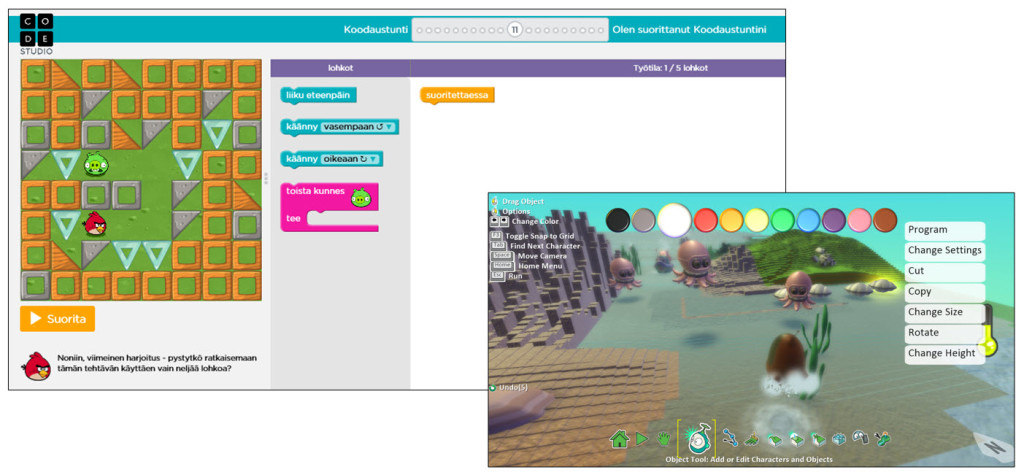Click the 'Työtila: 1 / 5 lohkot' header
The width and height of the screenshot is (1024, 475).
[671, 68]
